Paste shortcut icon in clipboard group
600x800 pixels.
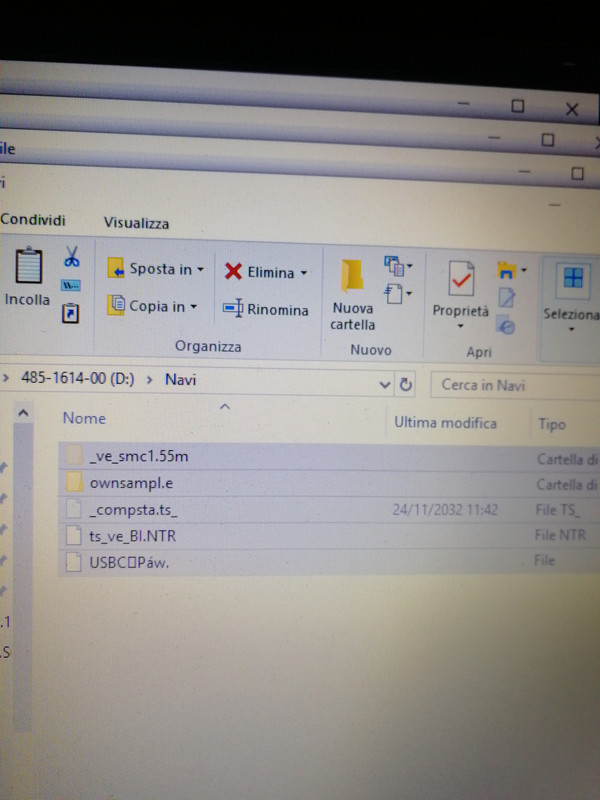[x=70, y=313]
